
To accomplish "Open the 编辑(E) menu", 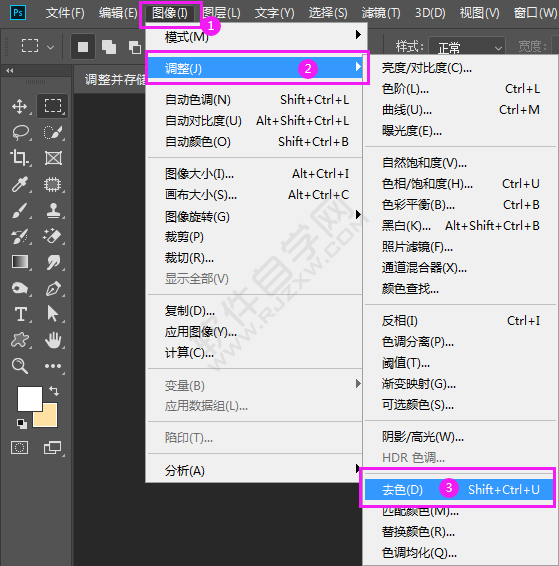I will [x=118, y=14].
